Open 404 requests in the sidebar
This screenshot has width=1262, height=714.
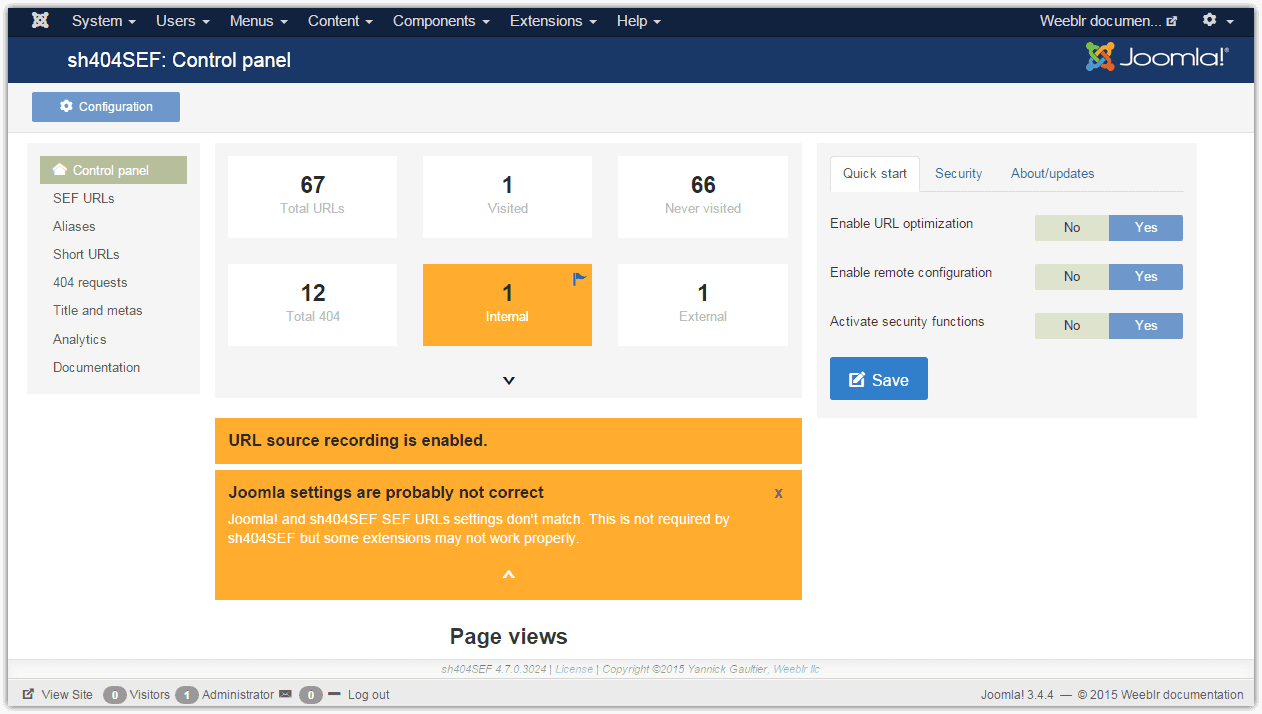pos(90,282)
